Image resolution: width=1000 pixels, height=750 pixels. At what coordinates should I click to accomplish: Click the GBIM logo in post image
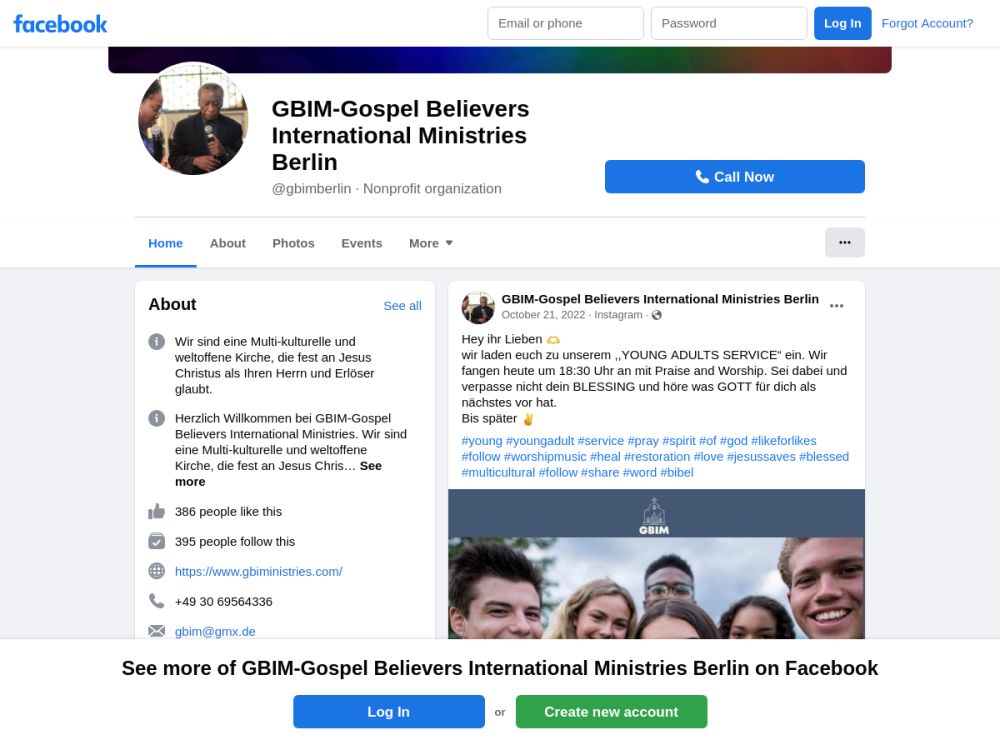click(x=654, y=516)
